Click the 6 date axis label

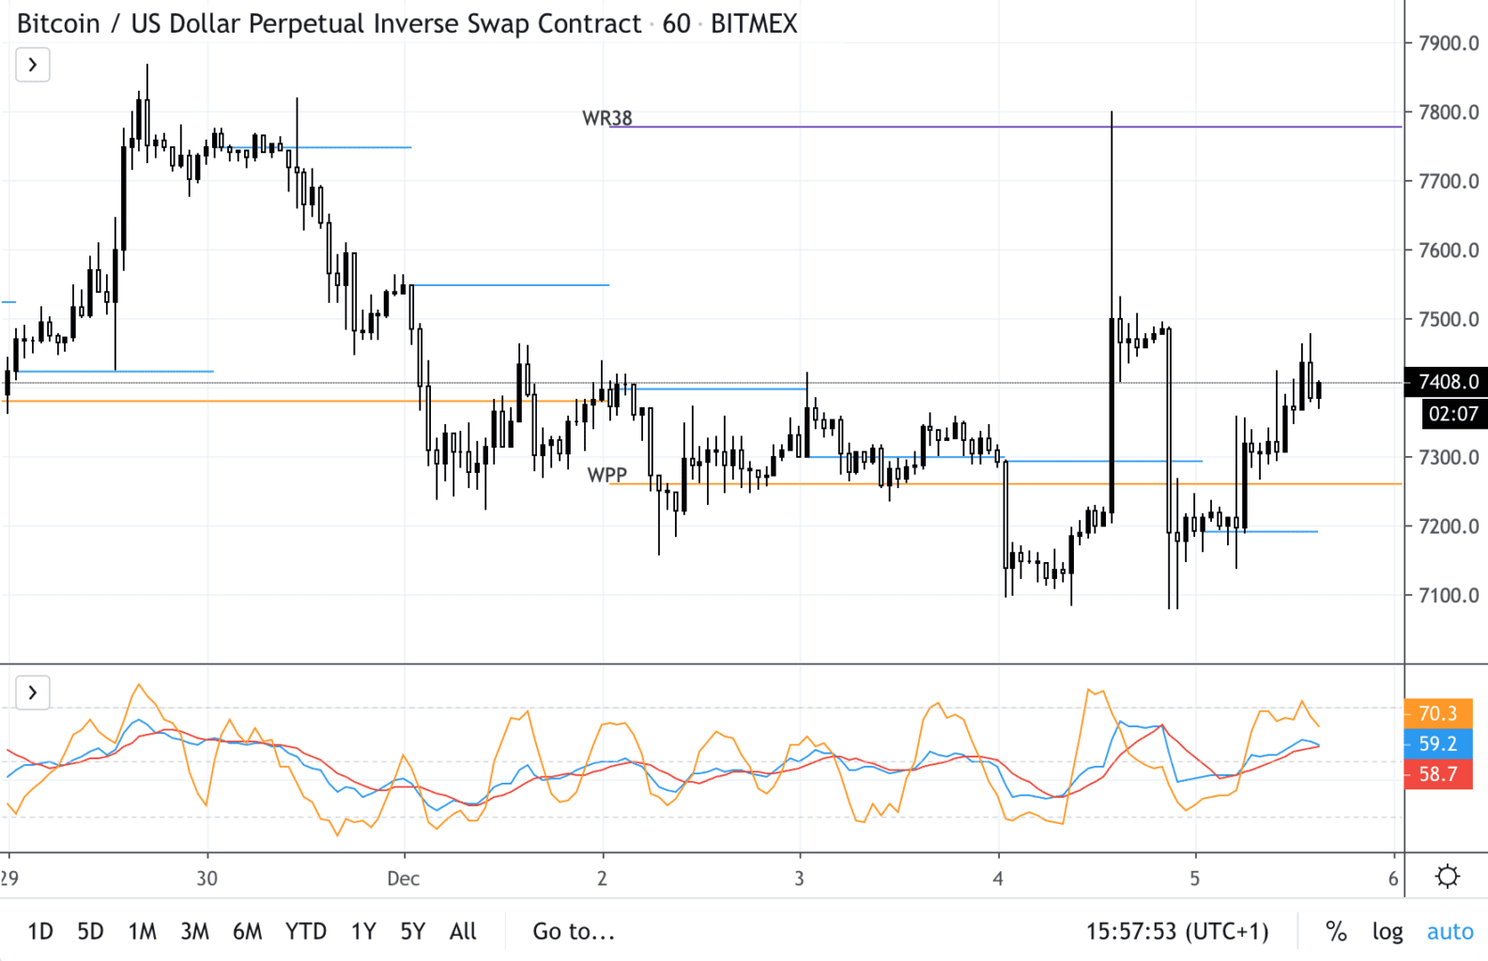1393,878
